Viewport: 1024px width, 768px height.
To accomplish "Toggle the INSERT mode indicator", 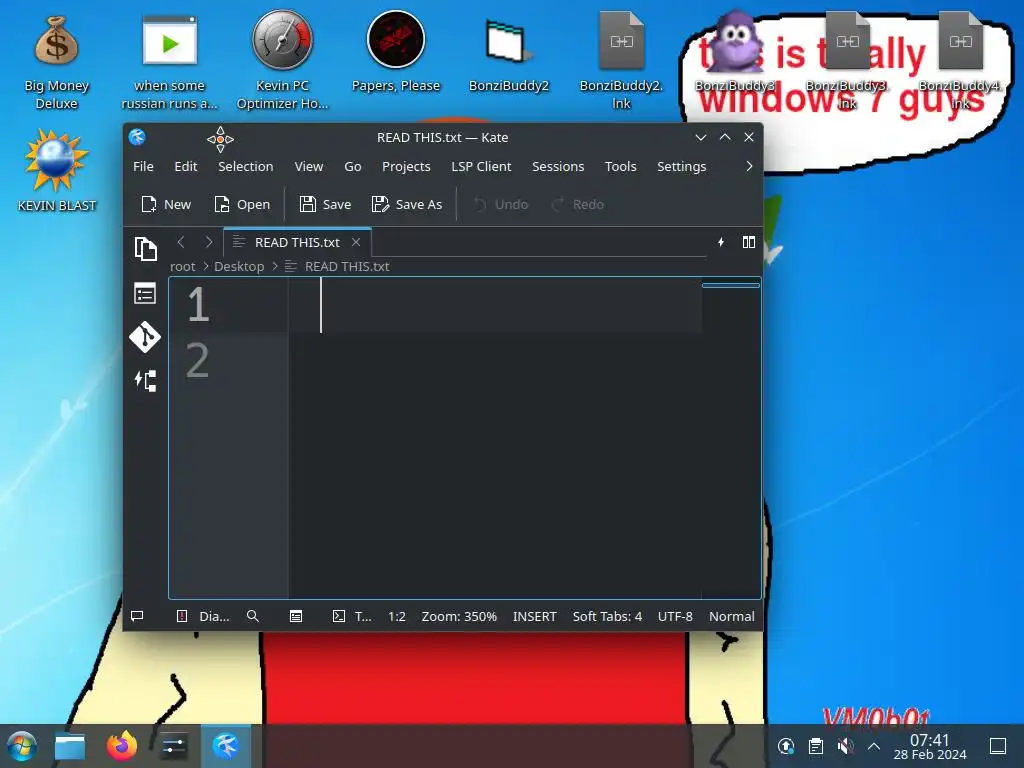I will pos(535,616).
